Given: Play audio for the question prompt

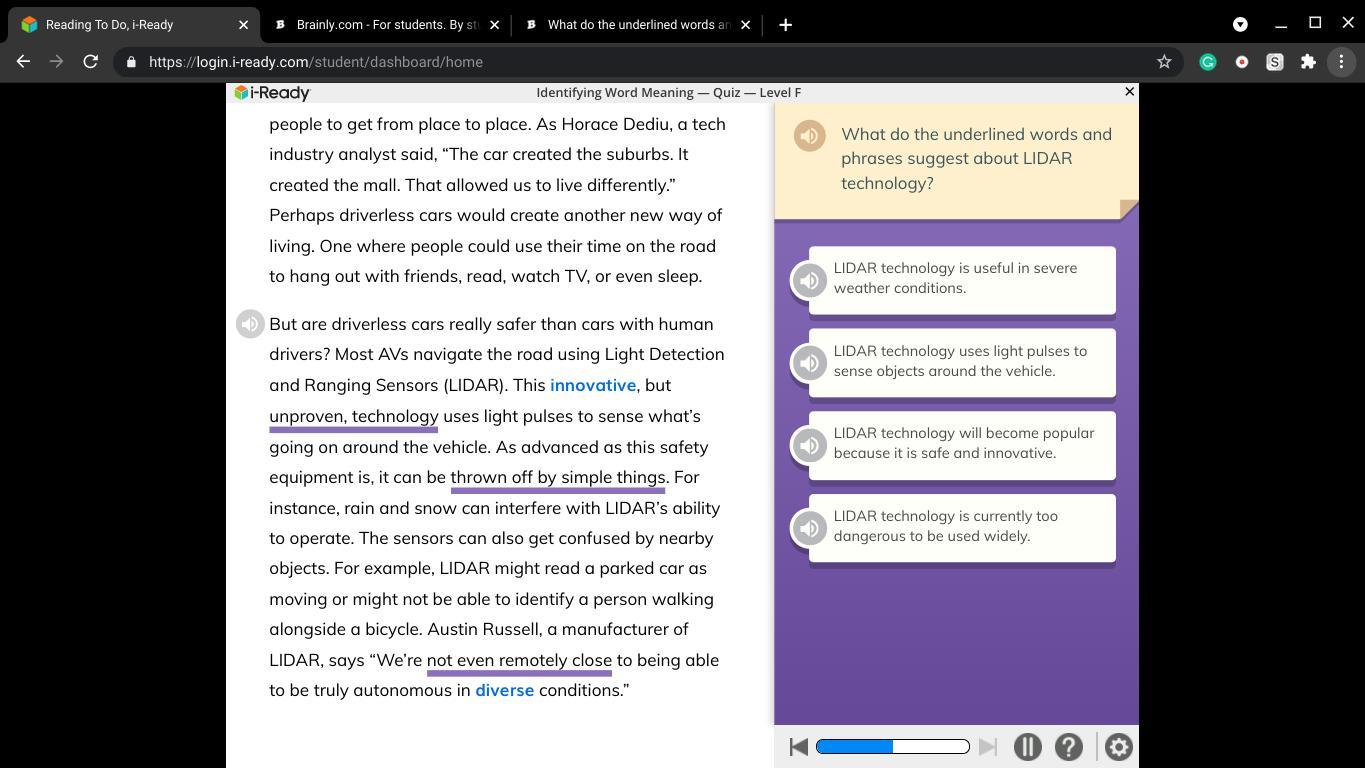Looking at the screenshot, I should [810, 136].
